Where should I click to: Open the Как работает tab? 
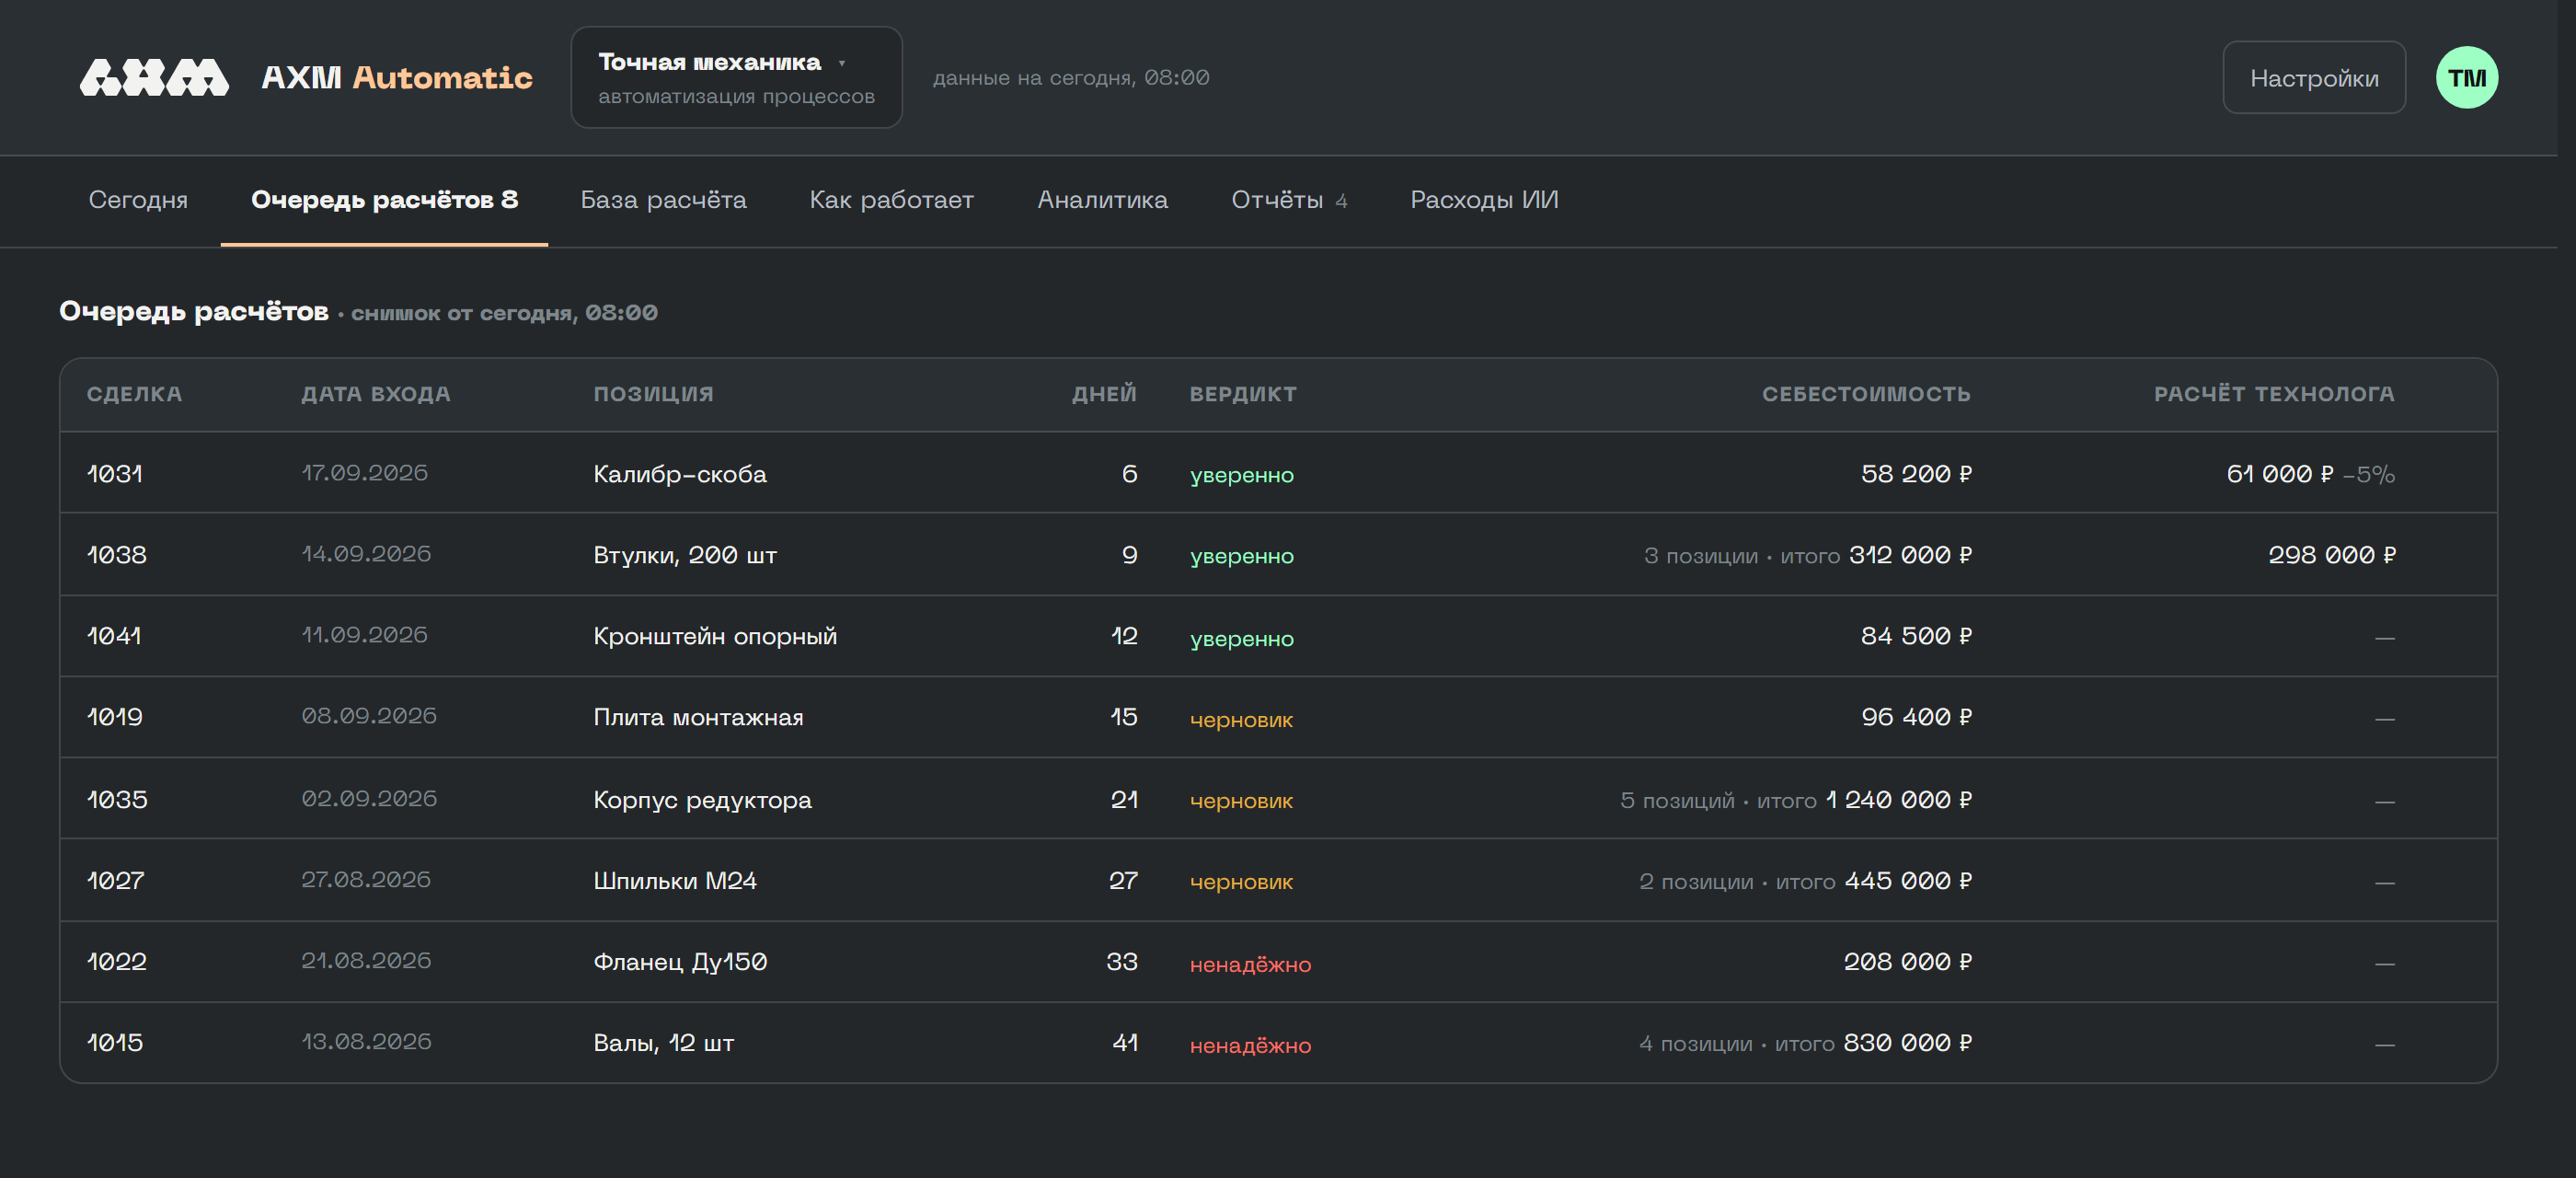point(891,200)
